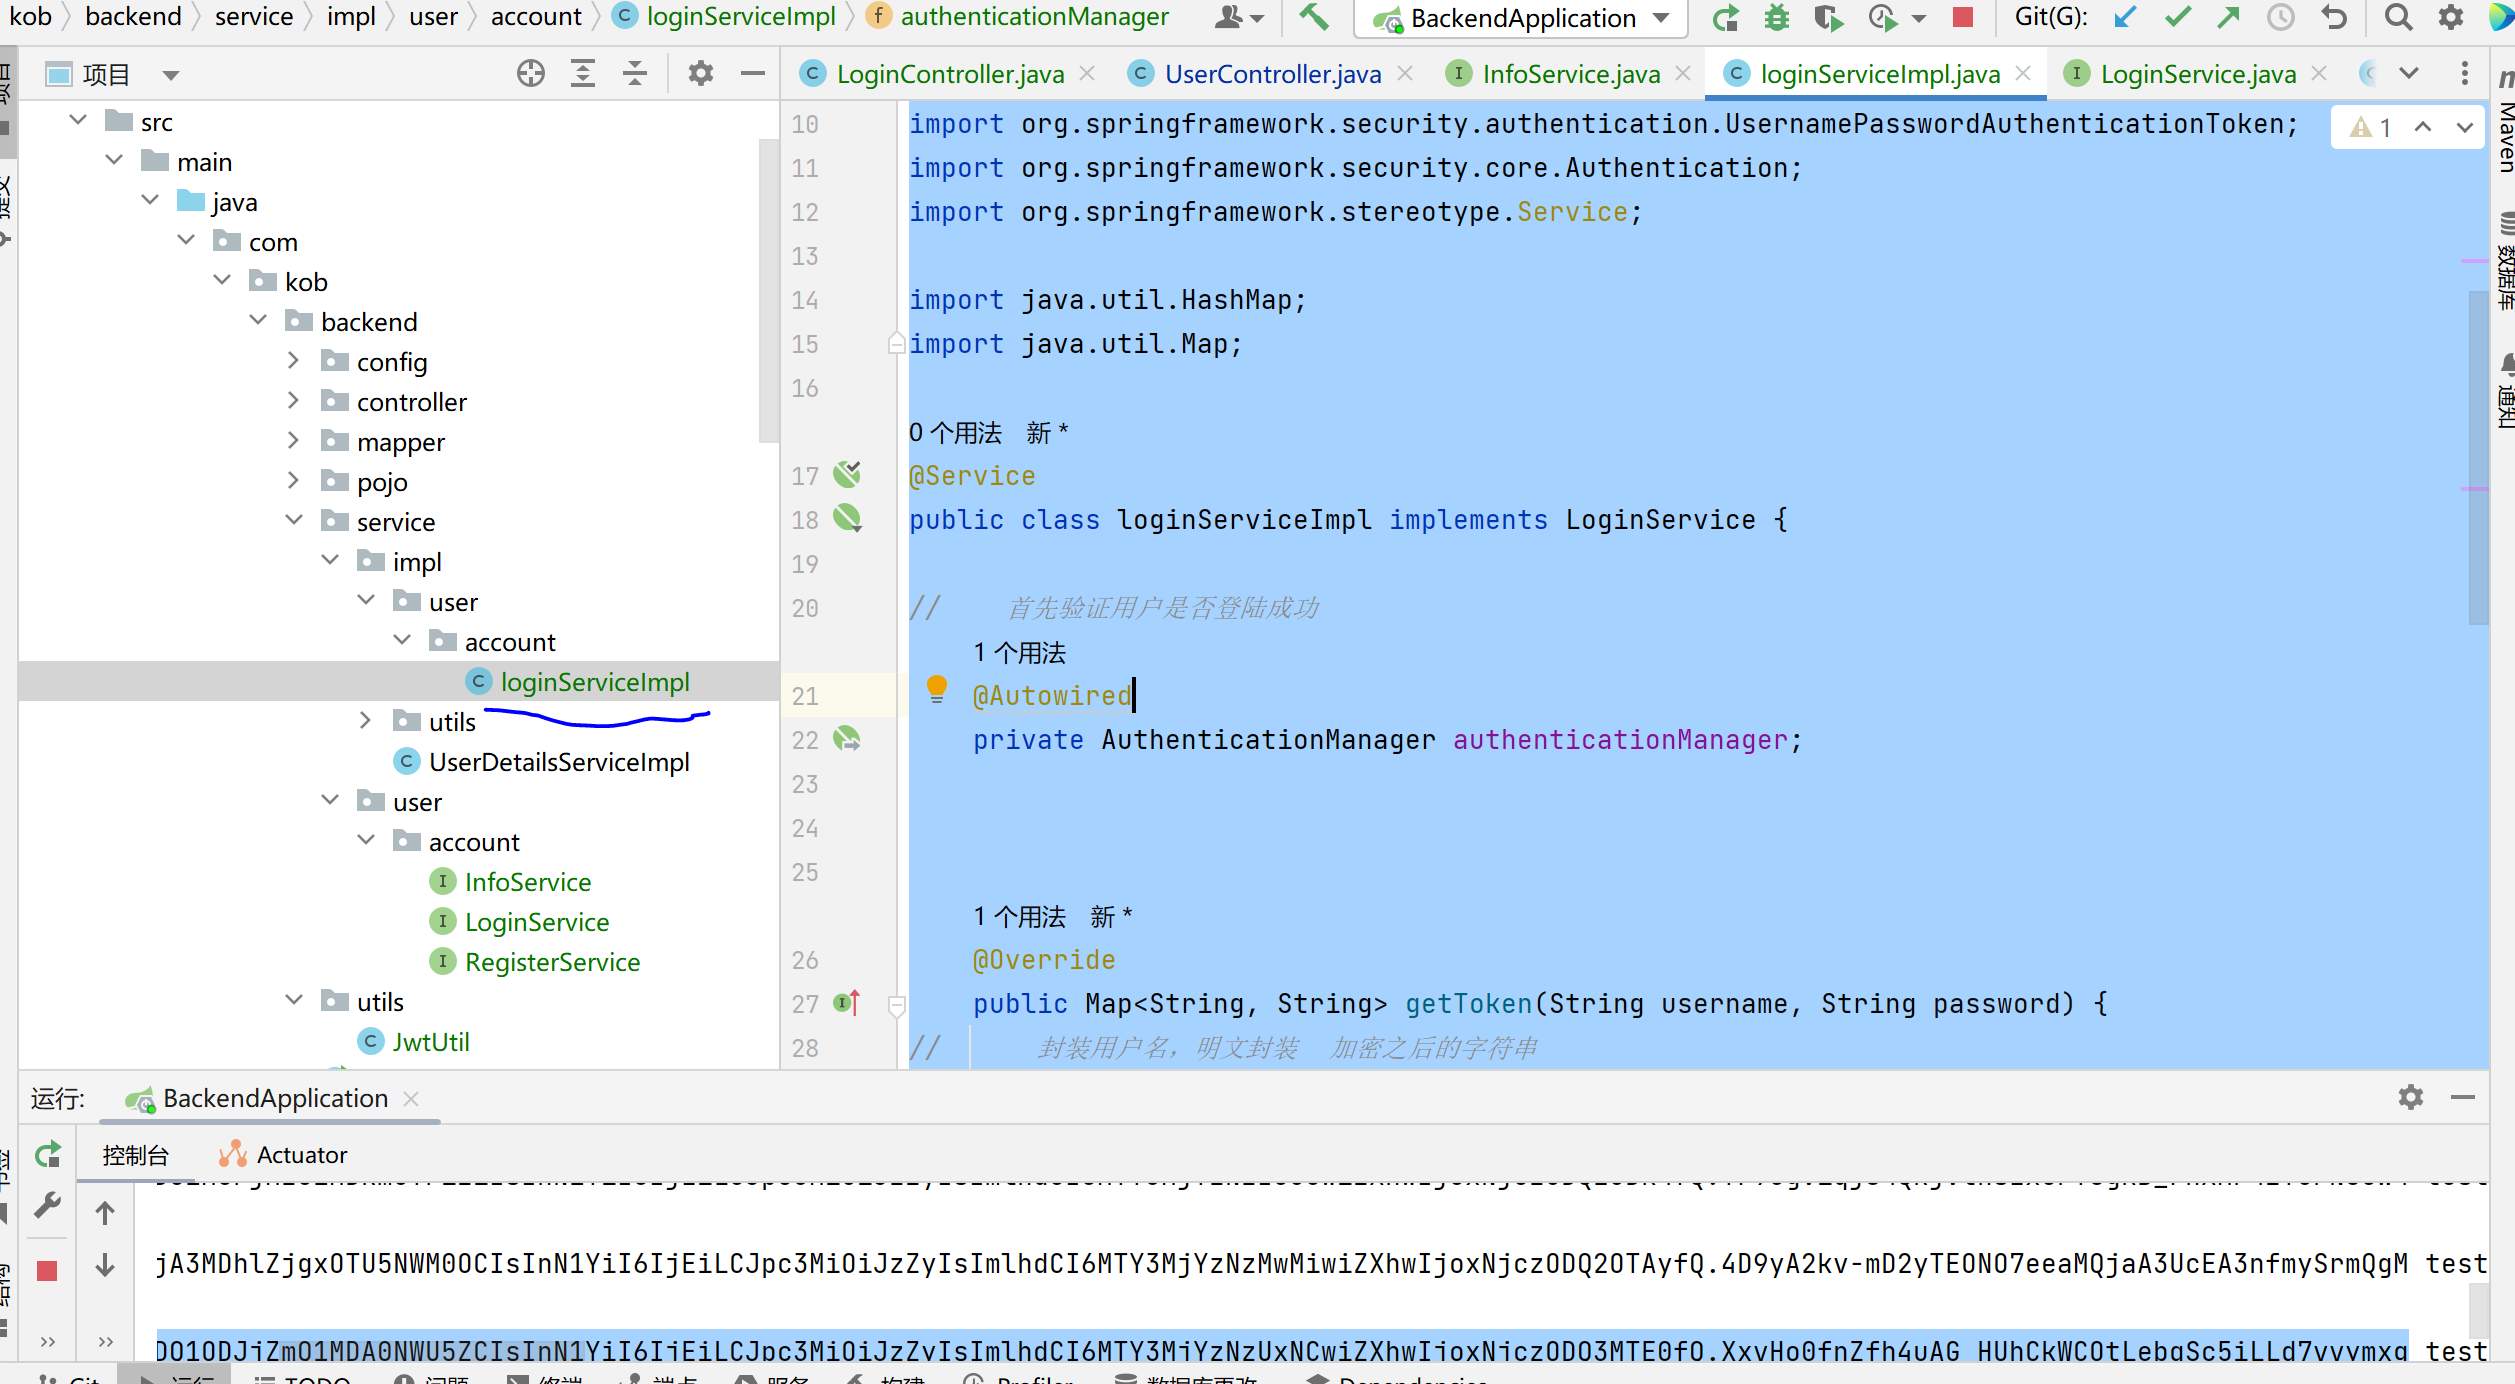Image resolution: width=2515 pixels, height=1384 pixels.
Task: Close the UserController.java tab
Action: tap(1405, 73)
